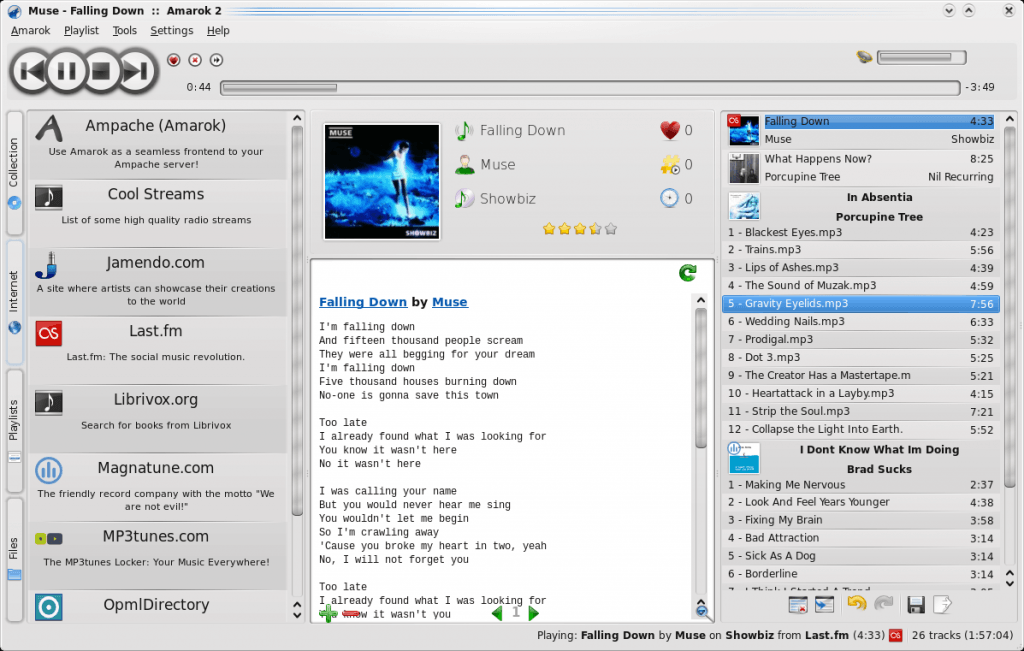1024x651 pixels.
Task: Open the Last.fm service entry
Action: [x=160, y=340]
